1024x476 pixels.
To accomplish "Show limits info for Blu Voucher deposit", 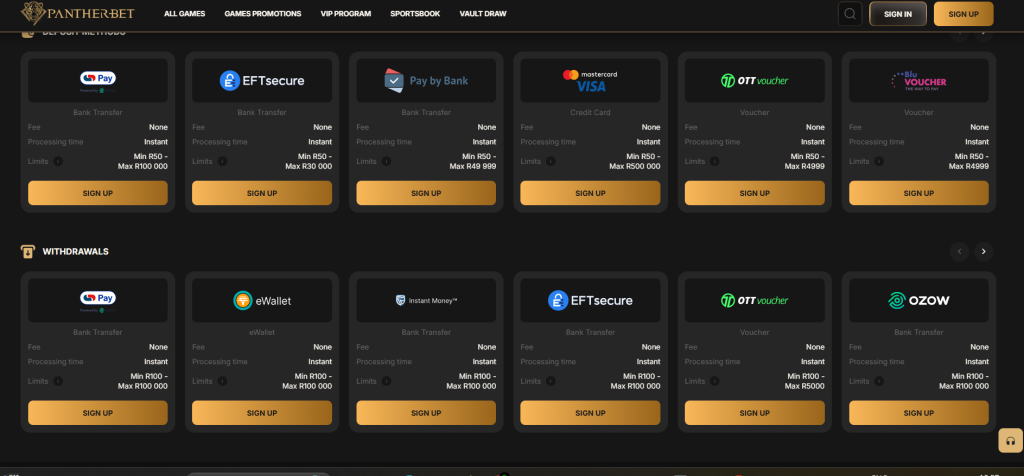I will [x=879, y=161].
